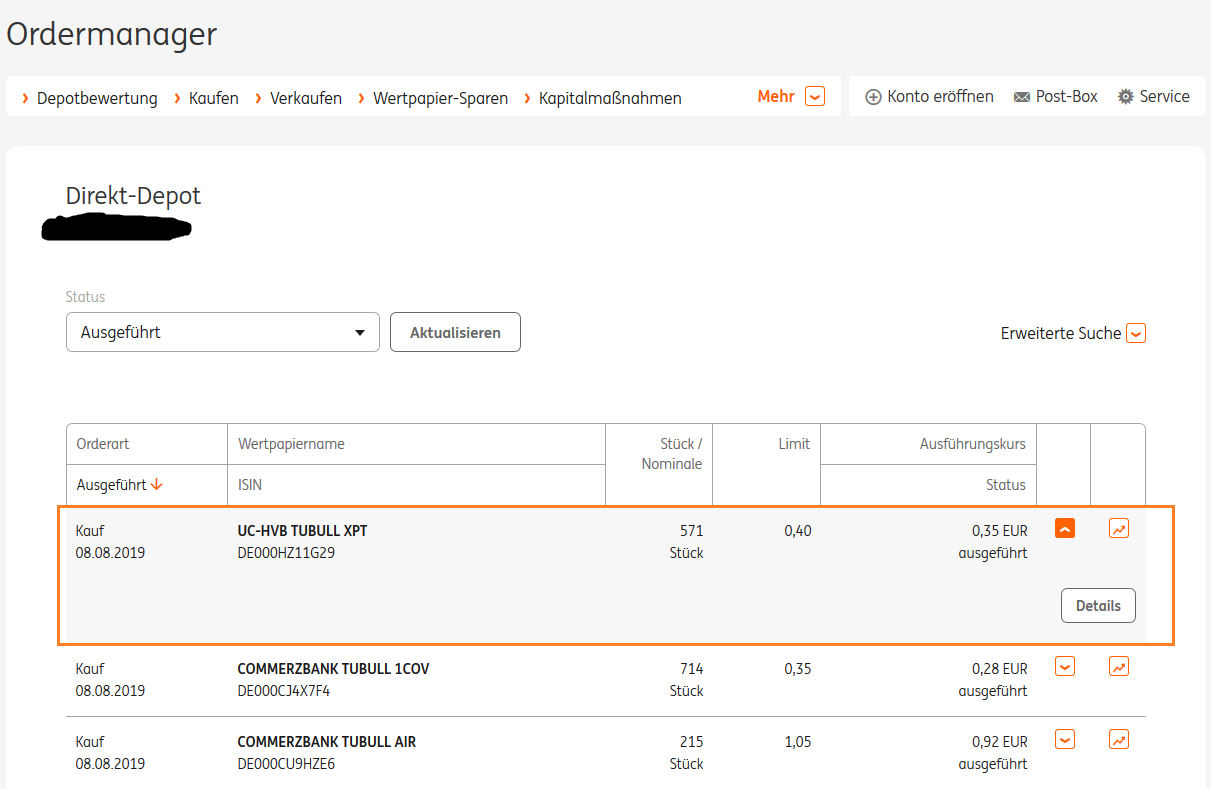Open the Status dropdown showing Ausgeführt
Image resolution: width=1211 pixels, height=789 pixels.
[222, 333]
